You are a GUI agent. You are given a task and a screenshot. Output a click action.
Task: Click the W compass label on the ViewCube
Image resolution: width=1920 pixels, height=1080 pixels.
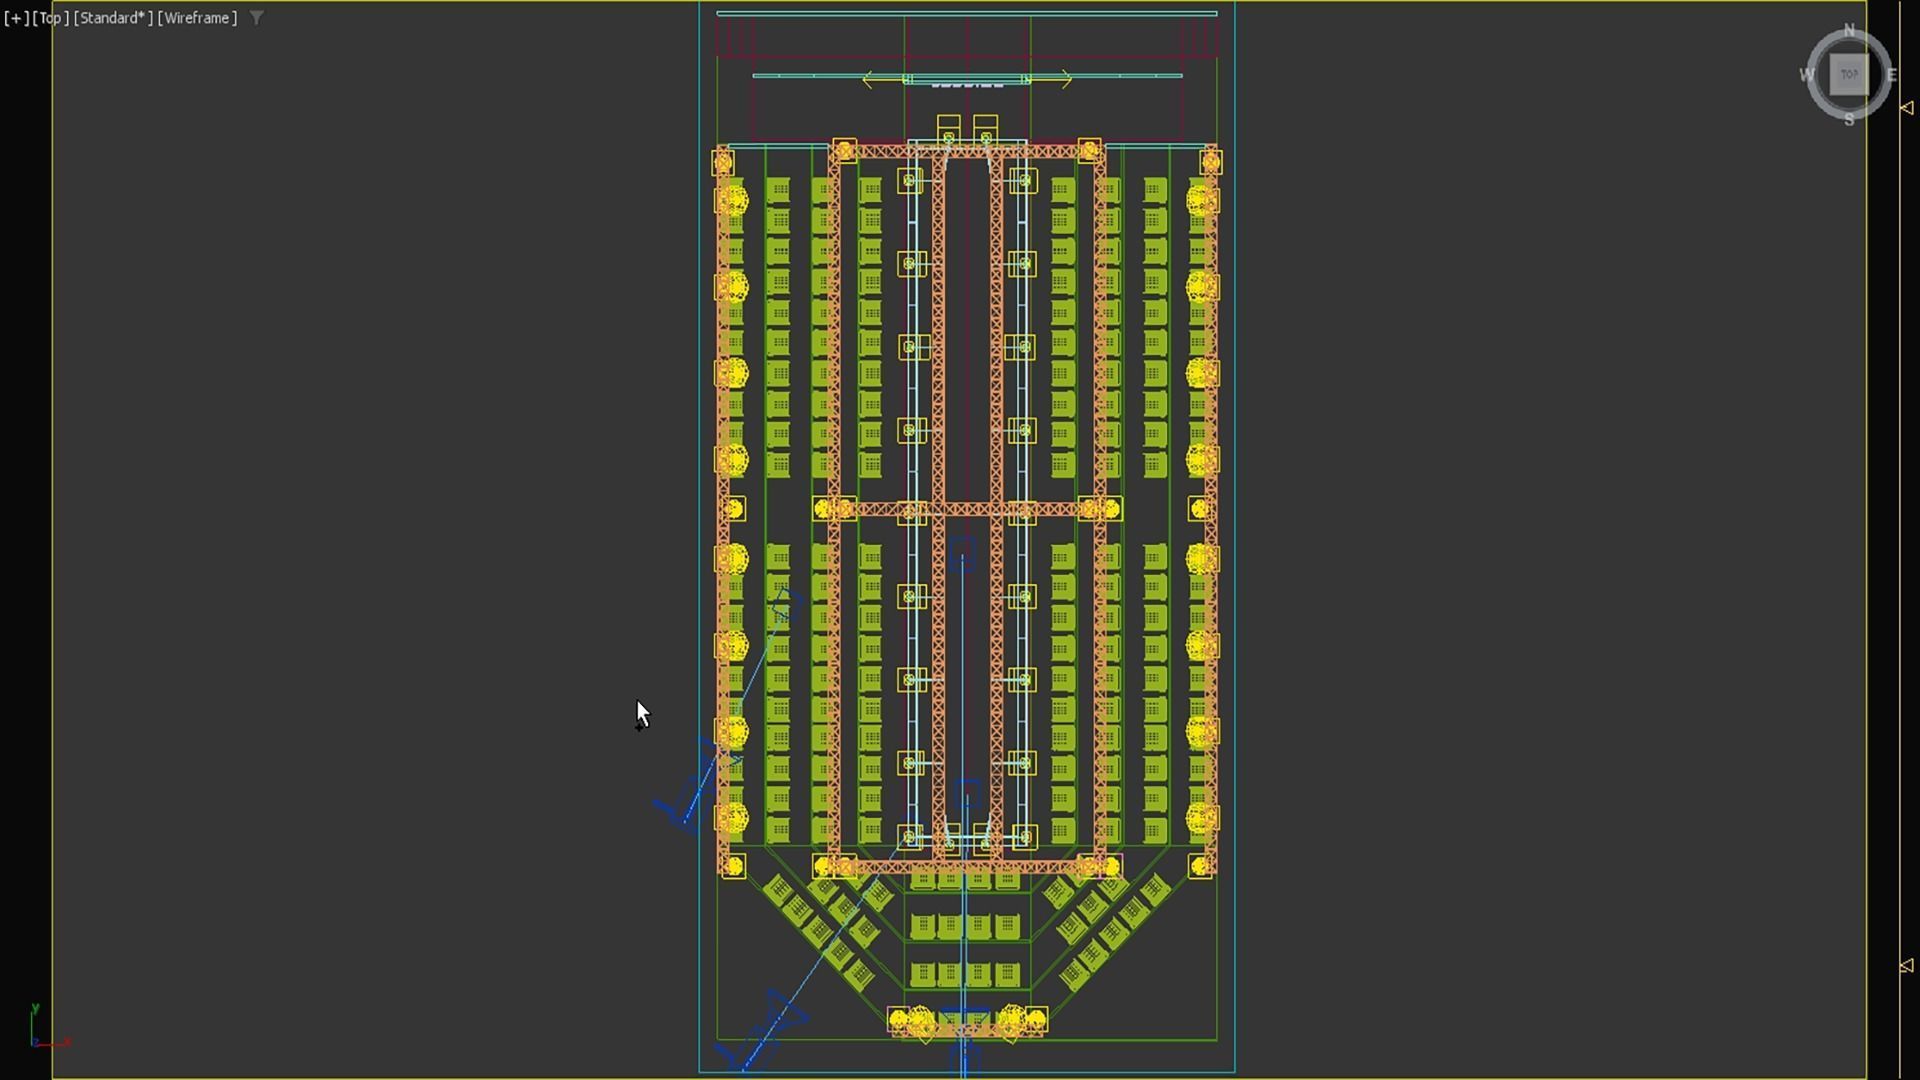1806,75
